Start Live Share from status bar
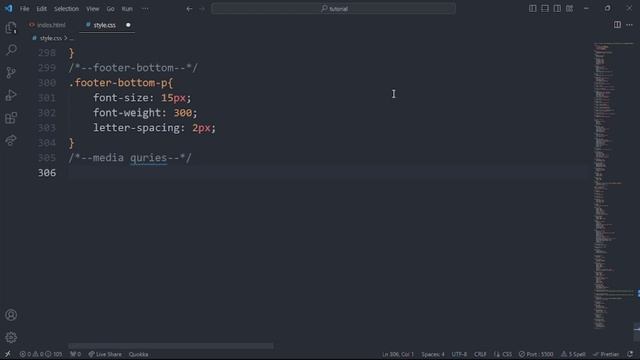The image size is (640, 360). tap(105, 354)
